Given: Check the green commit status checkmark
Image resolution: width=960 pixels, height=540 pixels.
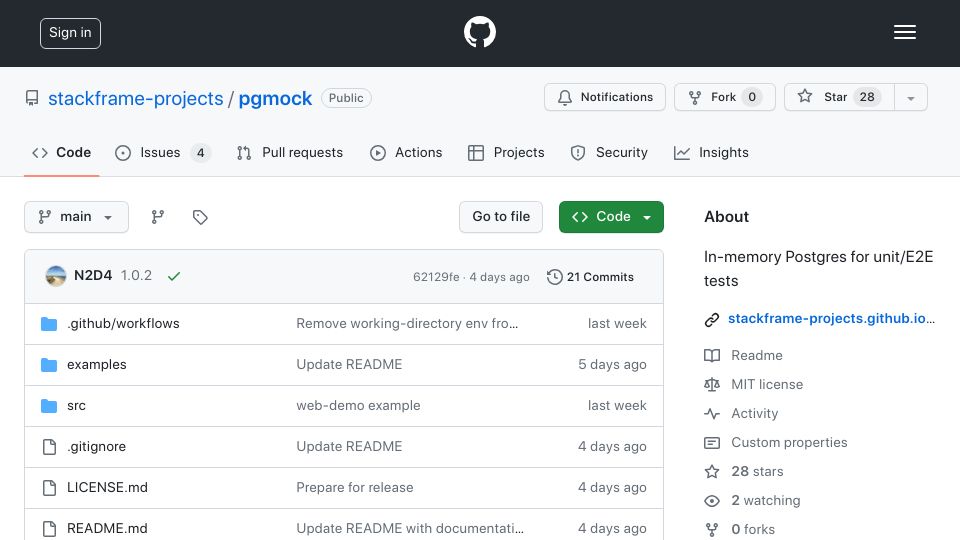Looking at the screenshot, I should coord(174,276).
